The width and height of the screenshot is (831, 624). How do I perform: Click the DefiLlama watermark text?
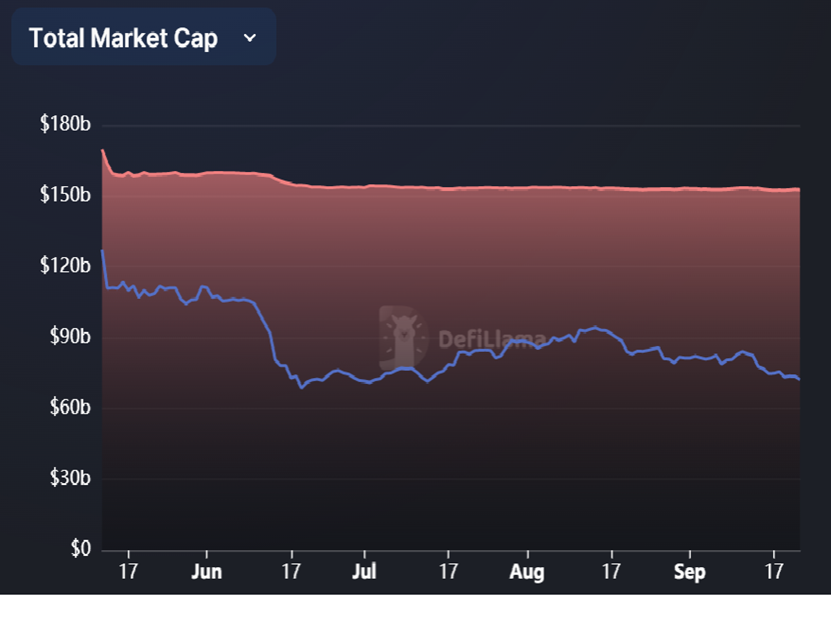coord(492,339)
